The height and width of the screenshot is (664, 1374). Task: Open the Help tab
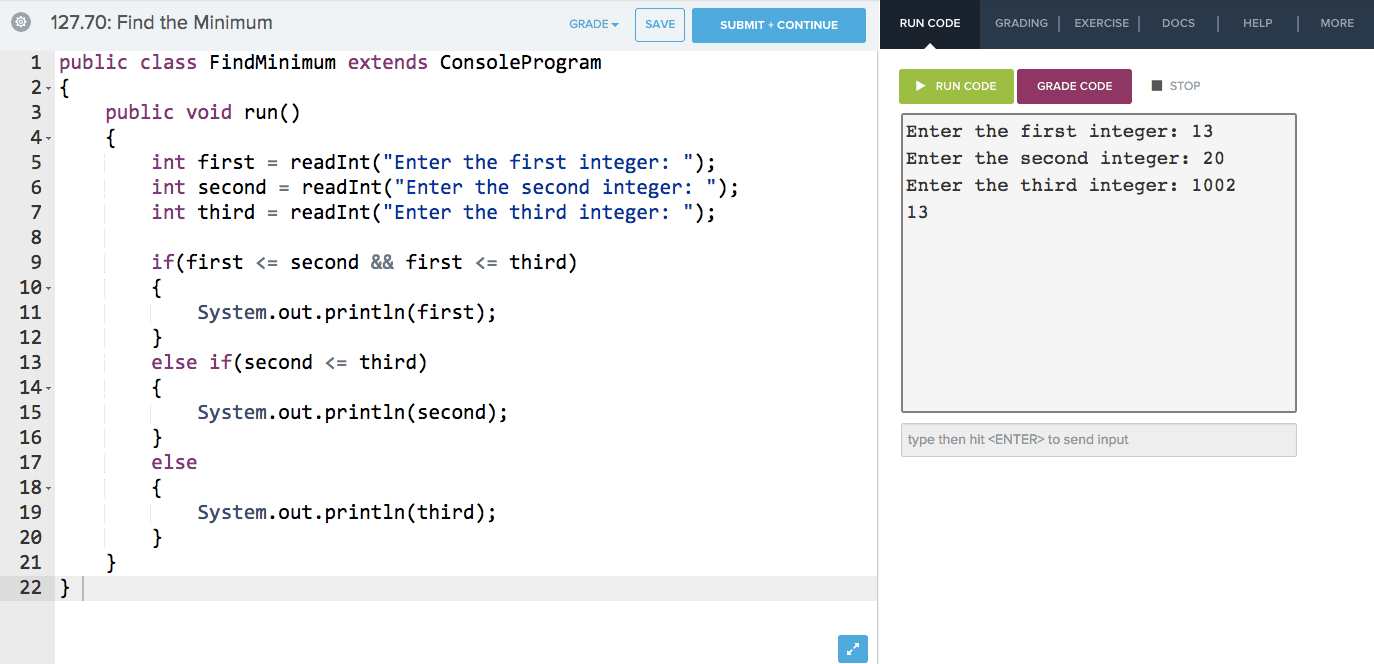click(1257, 23)
